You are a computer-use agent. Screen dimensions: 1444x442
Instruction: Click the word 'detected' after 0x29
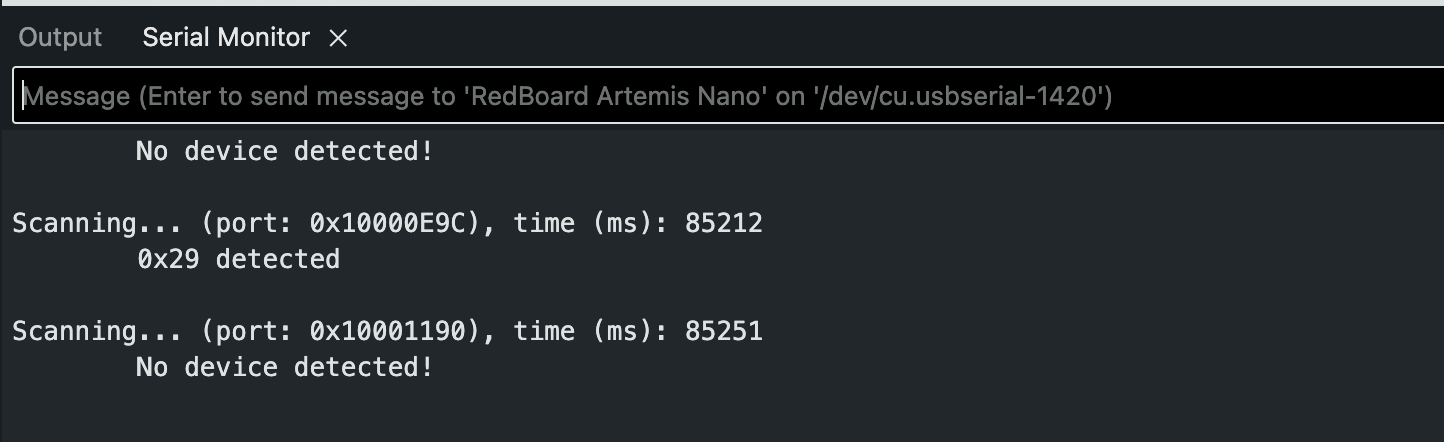(278, 260)
